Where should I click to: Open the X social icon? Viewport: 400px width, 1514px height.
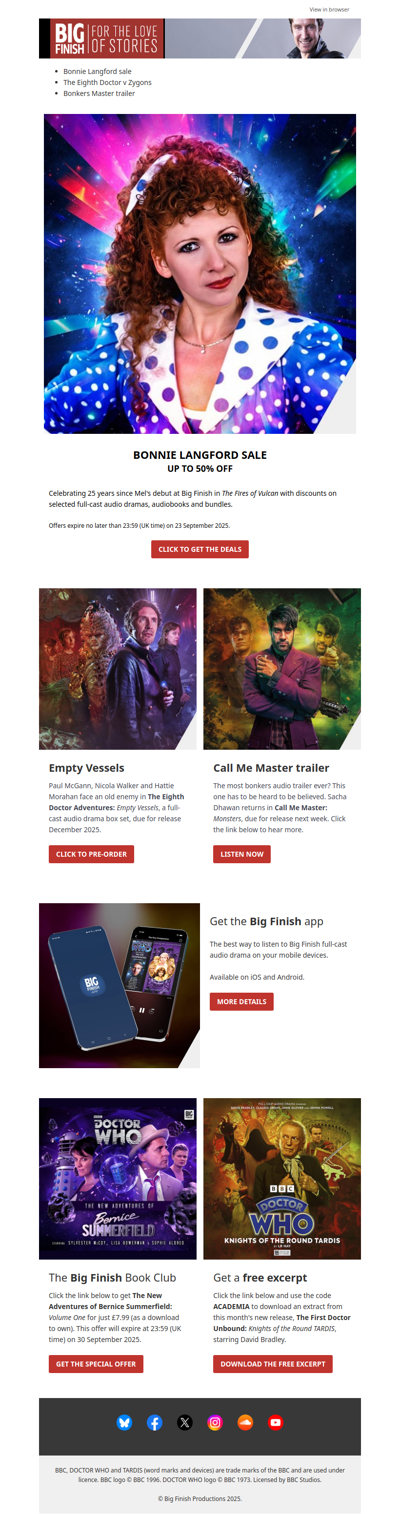pos(185,1422)
